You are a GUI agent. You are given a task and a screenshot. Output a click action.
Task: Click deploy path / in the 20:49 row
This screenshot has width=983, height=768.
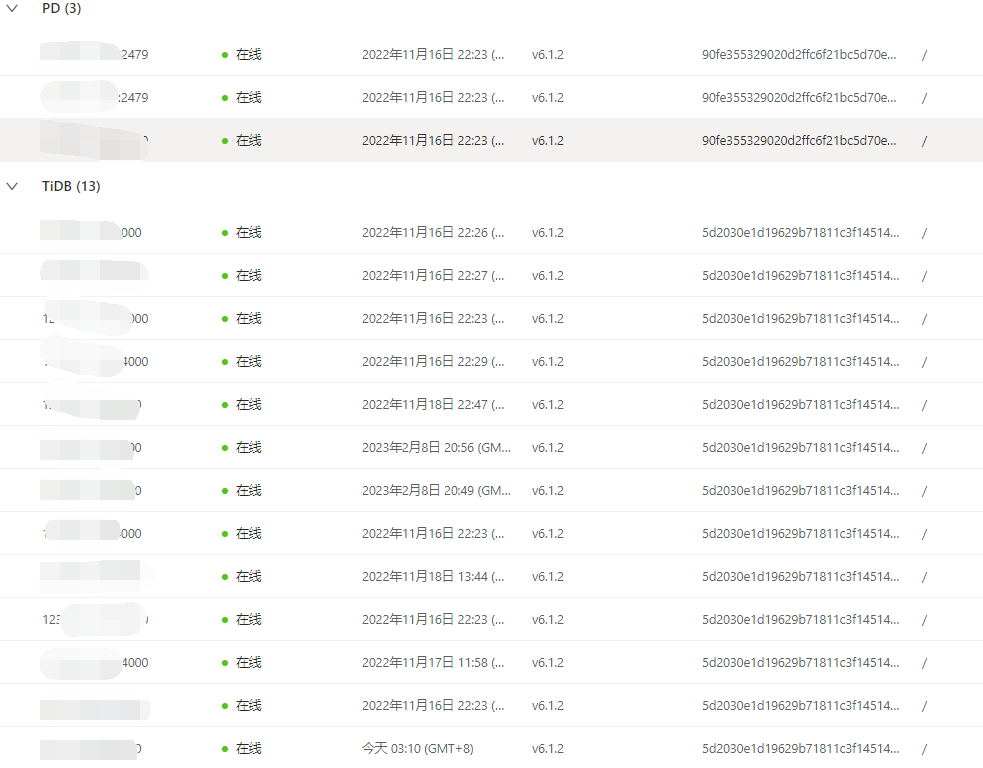point(925,492)
